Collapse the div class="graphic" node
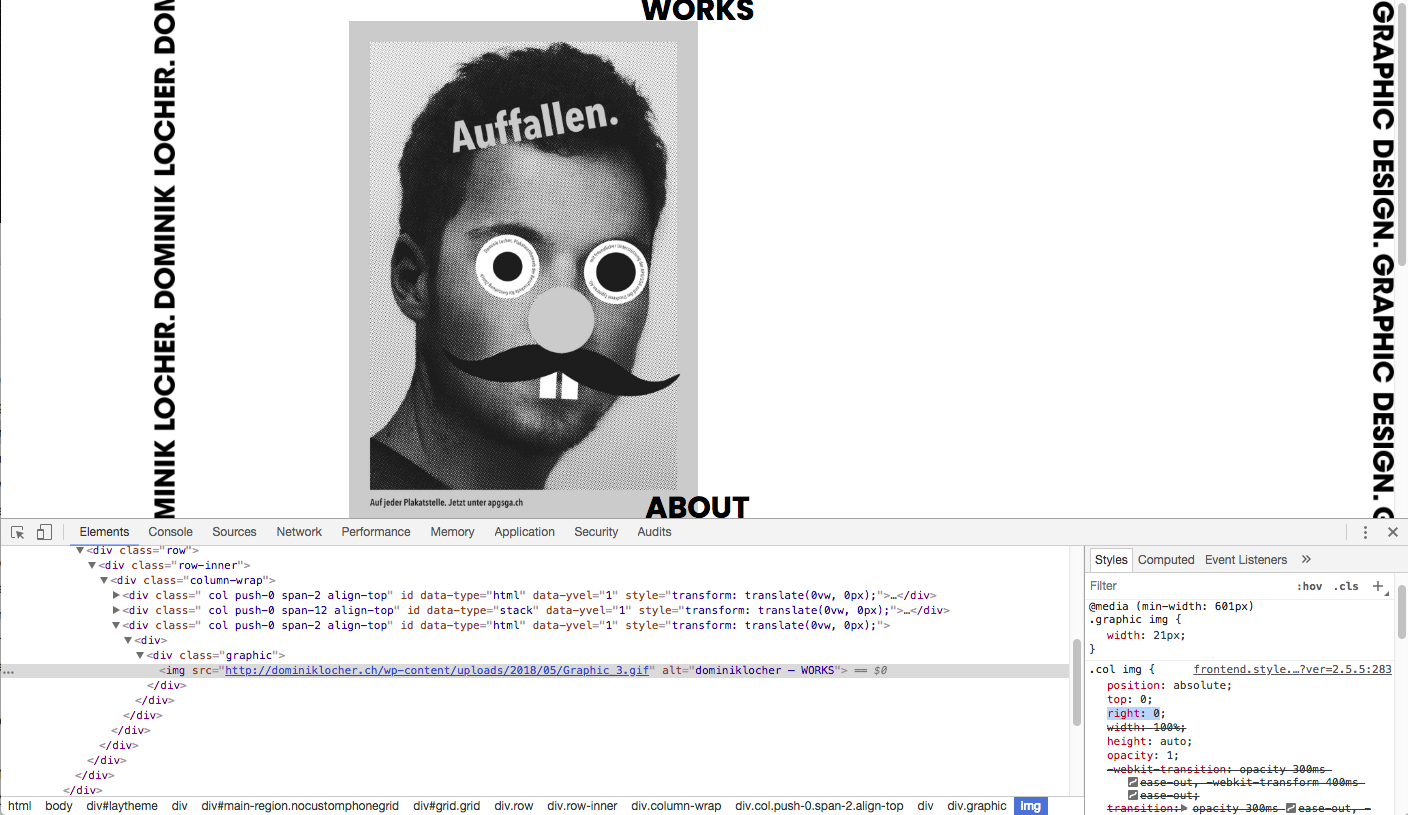The image size is (1408, 815). coord(141,655)
